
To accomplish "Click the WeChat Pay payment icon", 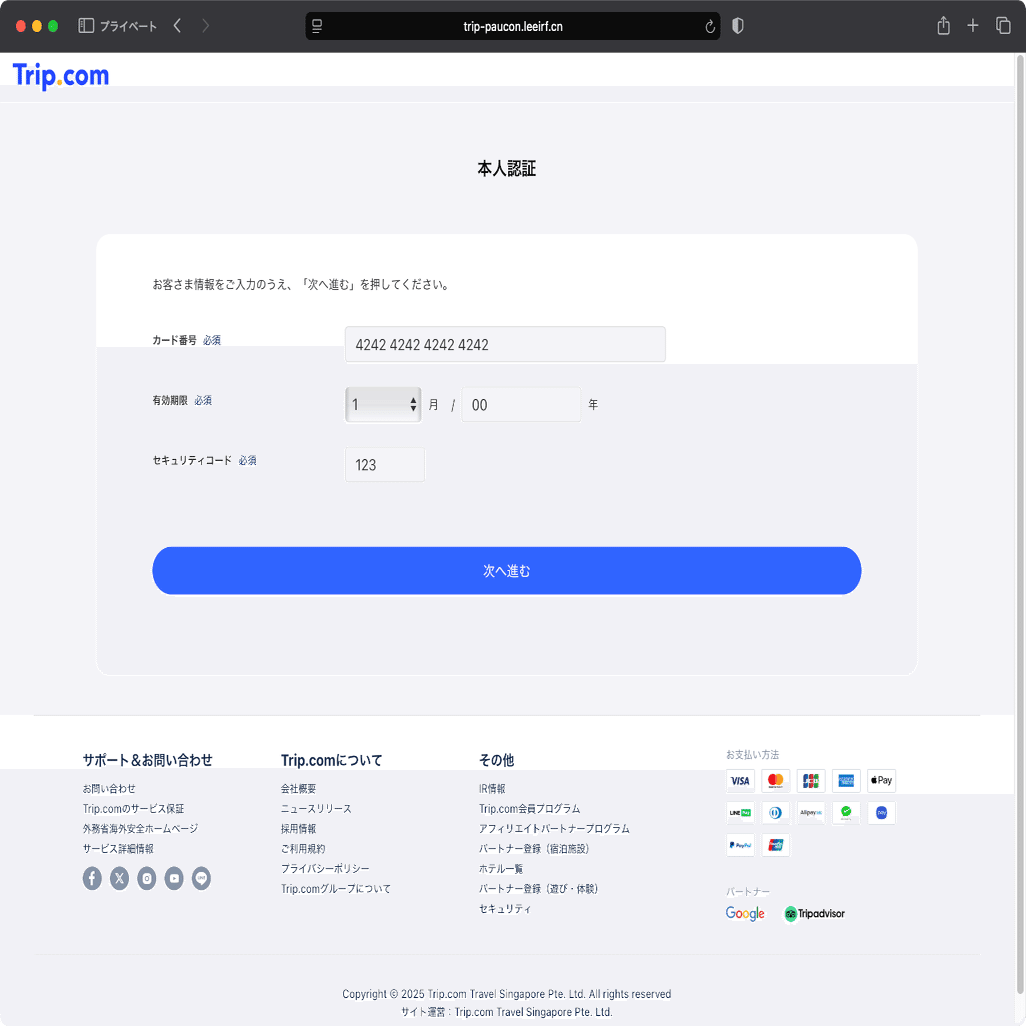I will (x=846, y=813).
